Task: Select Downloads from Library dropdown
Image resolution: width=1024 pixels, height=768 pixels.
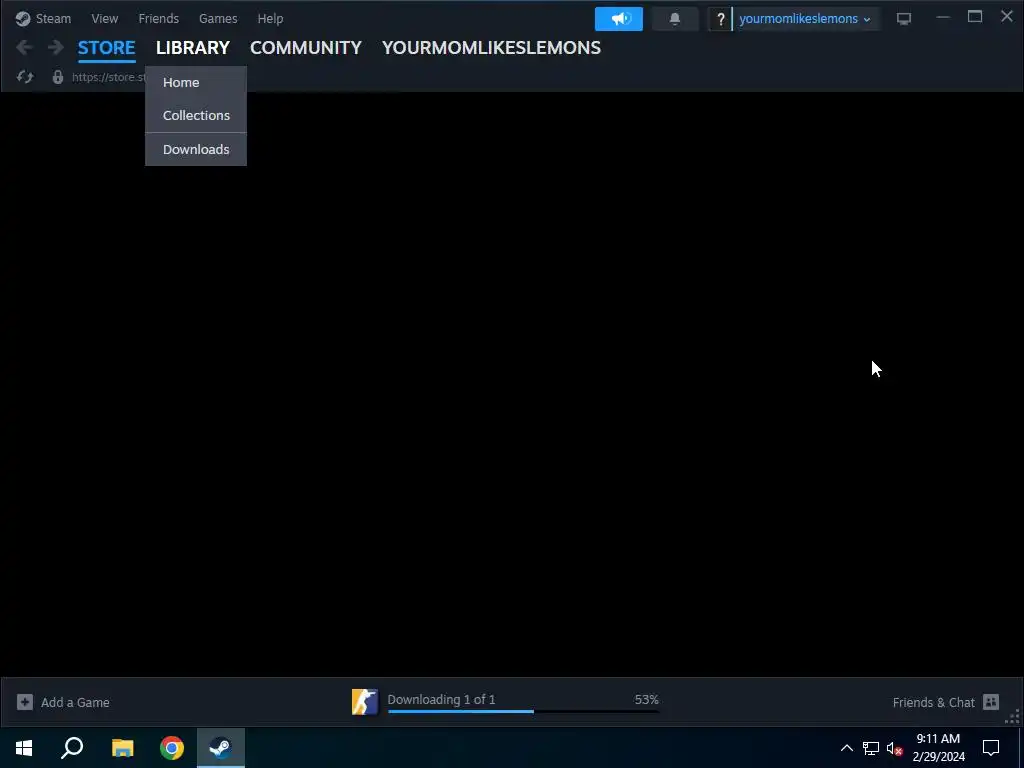Action: pos(196,150)
